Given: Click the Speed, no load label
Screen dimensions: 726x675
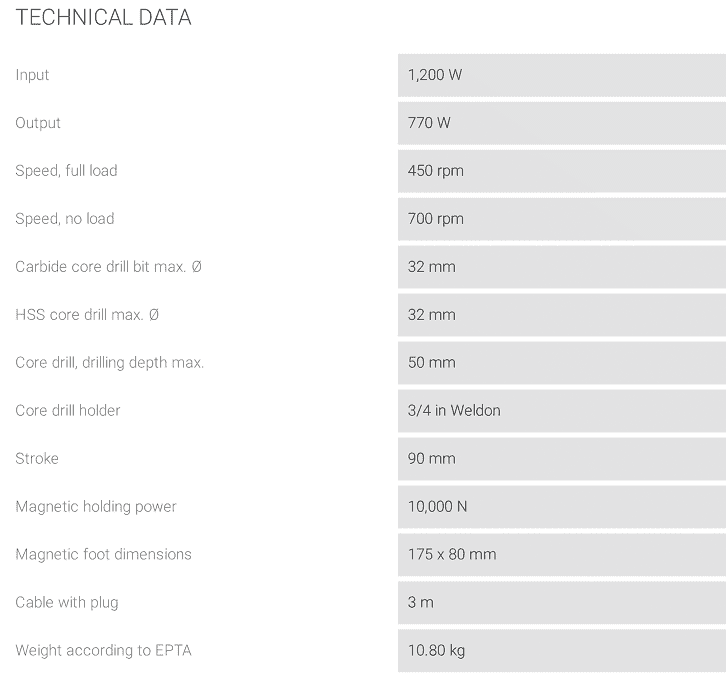Looking at the screenshot, I should (65, 219).
